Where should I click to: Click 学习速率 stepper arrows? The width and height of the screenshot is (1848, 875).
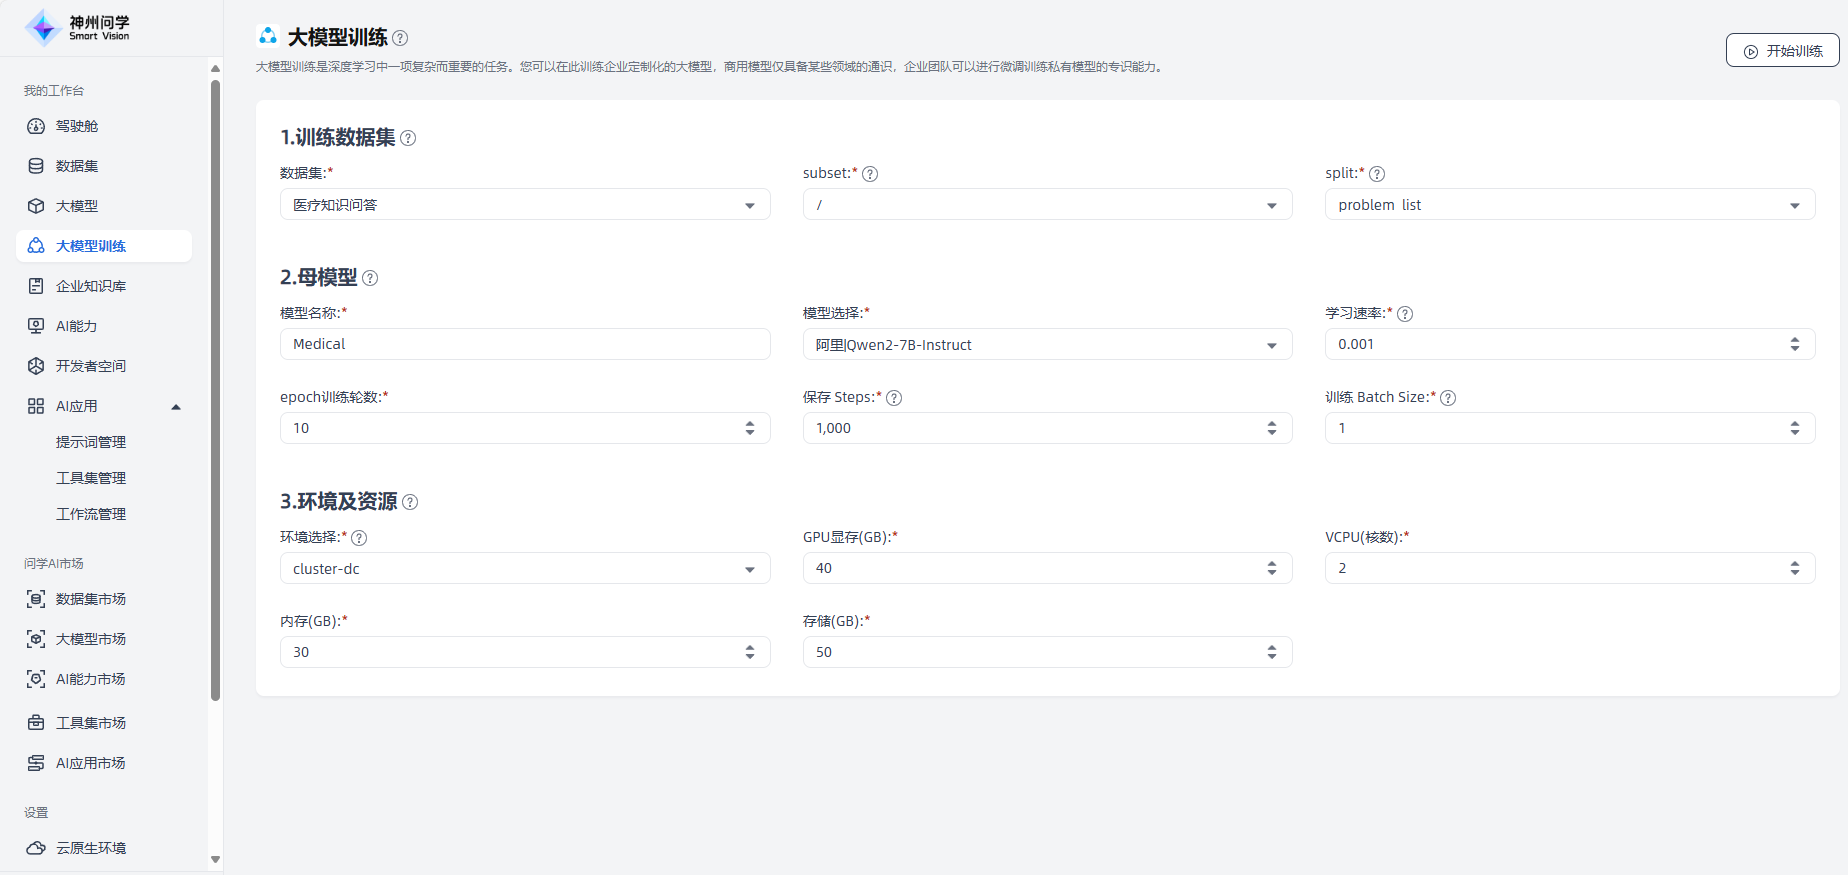click(x=1795, y=344)
